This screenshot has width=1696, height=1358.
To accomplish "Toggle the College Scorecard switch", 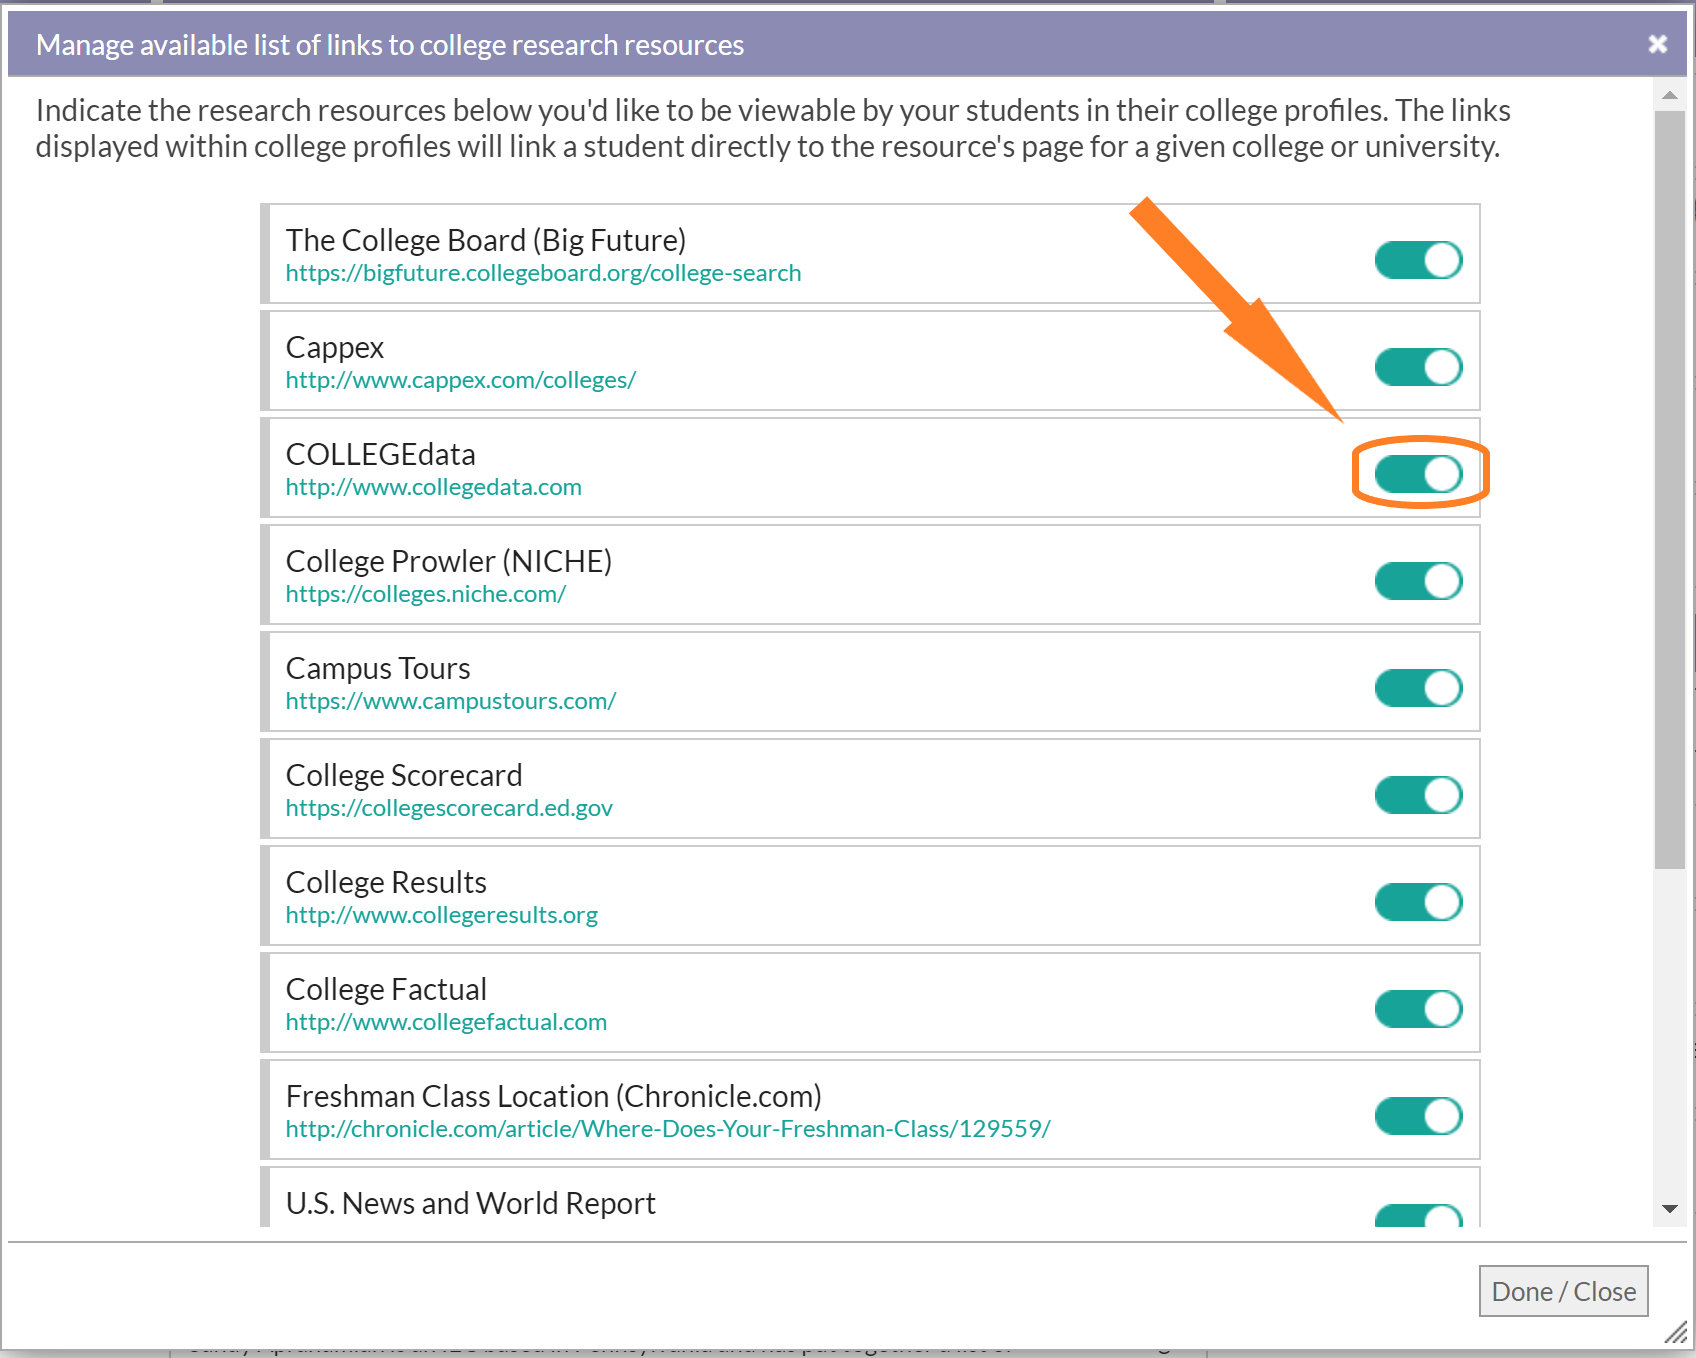I will pos(1419,795).
